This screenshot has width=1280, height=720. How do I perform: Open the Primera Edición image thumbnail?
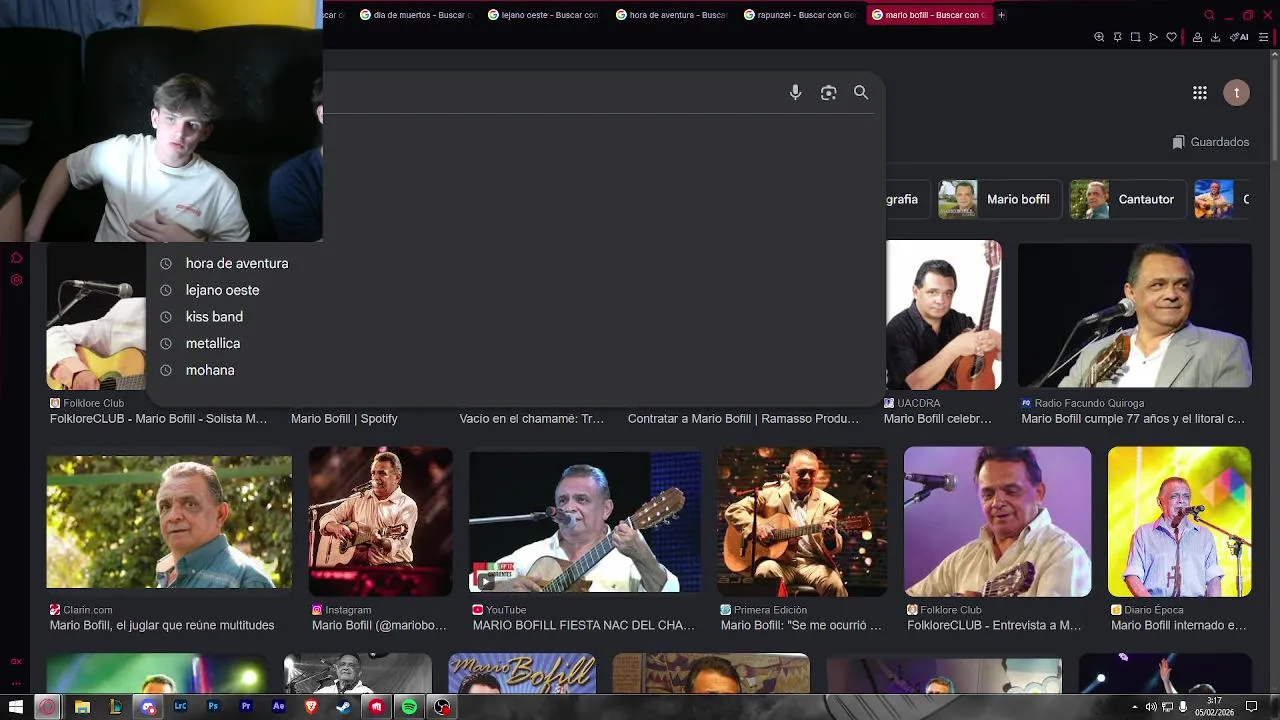tap(801, 522)
